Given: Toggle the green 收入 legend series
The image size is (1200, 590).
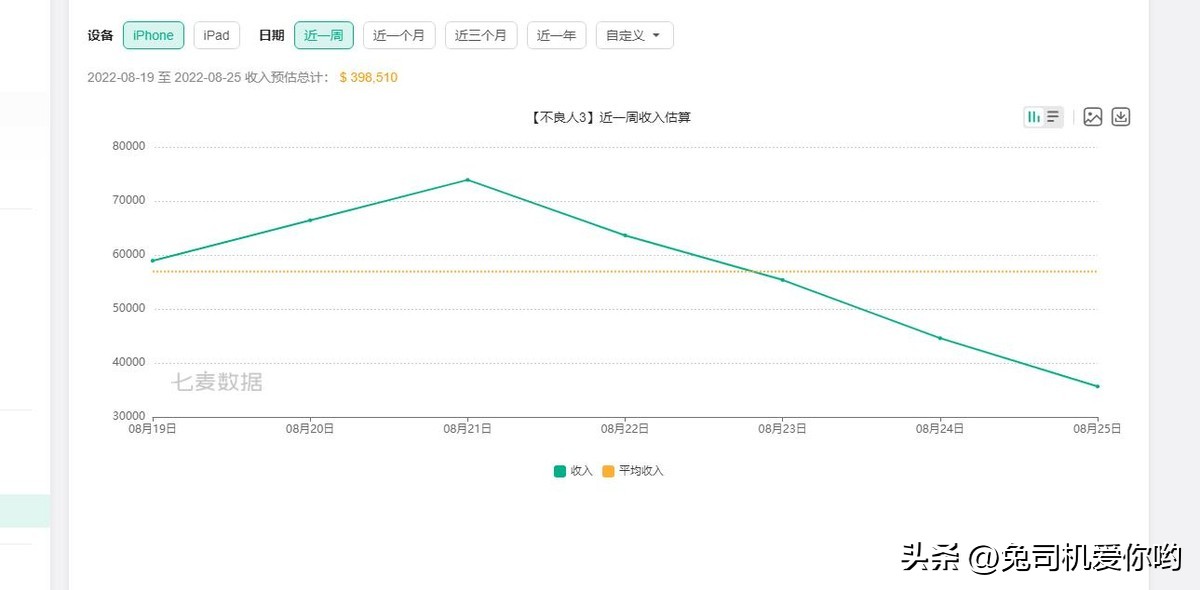Looking at the screenshot, I should [x=573, y=471].
